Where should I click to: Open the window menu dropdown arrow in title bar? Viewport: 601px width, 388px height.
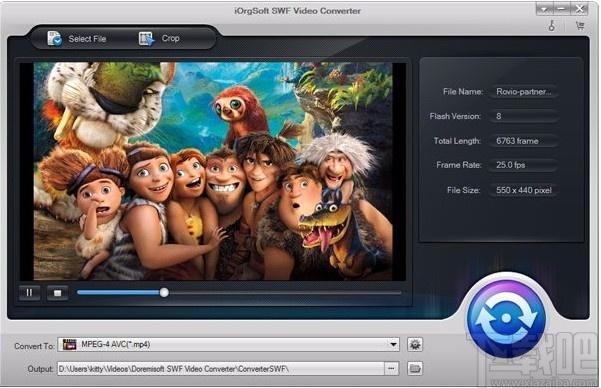pyautogui.click(x=544, y=8)
